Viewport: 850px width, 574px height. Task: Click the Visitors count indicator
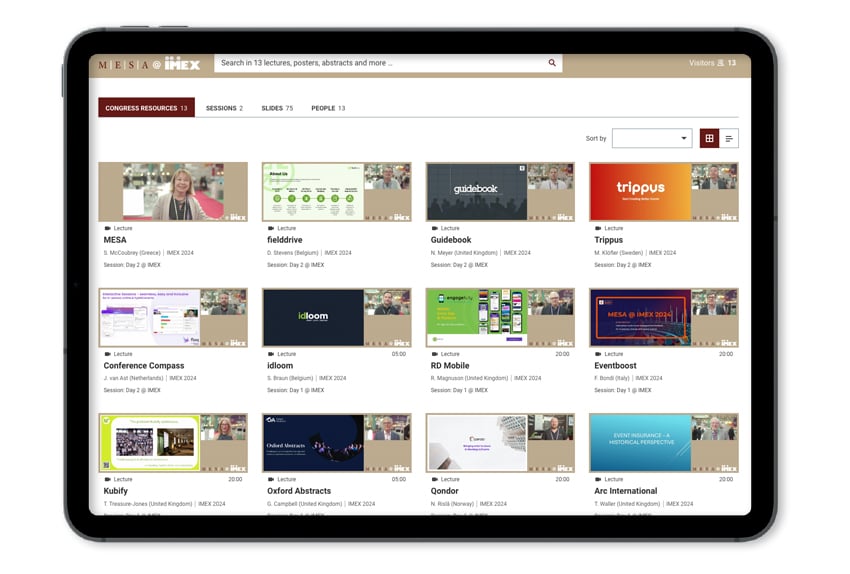(x=712, y=63)
